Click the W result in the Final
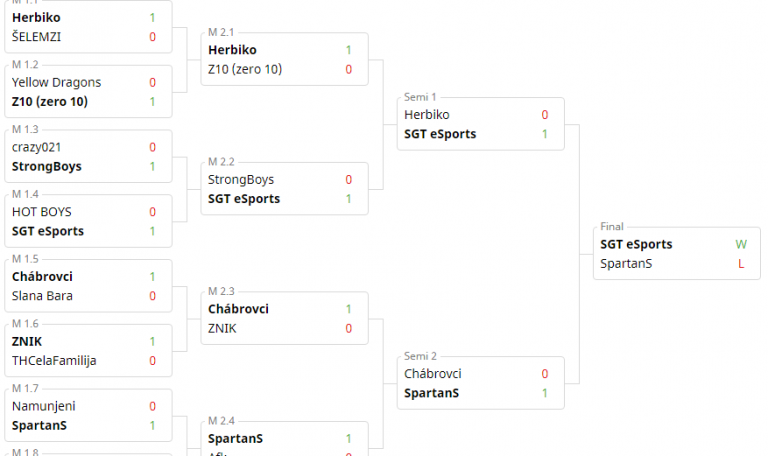 [740, 244]
